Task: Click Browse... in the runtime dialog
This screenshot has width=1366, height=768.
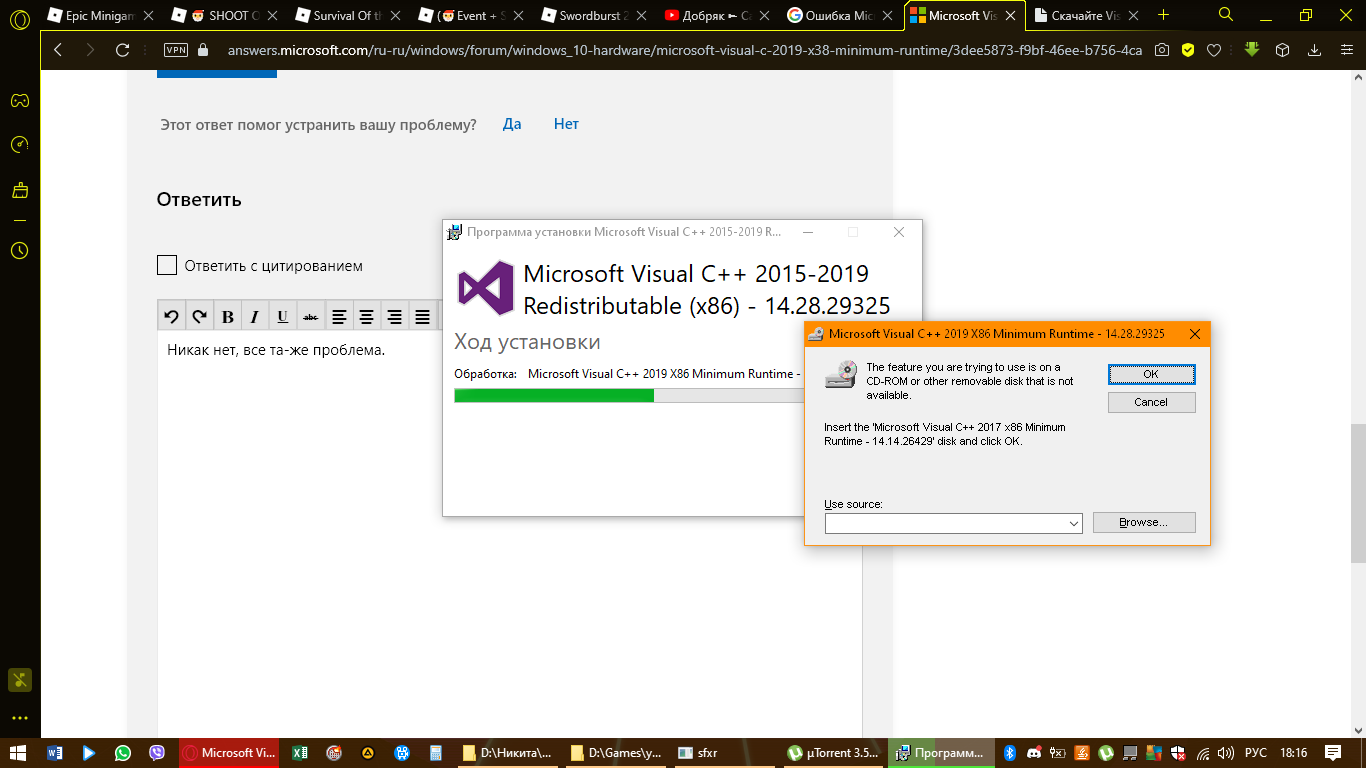Action: (x=1144, y=523)
